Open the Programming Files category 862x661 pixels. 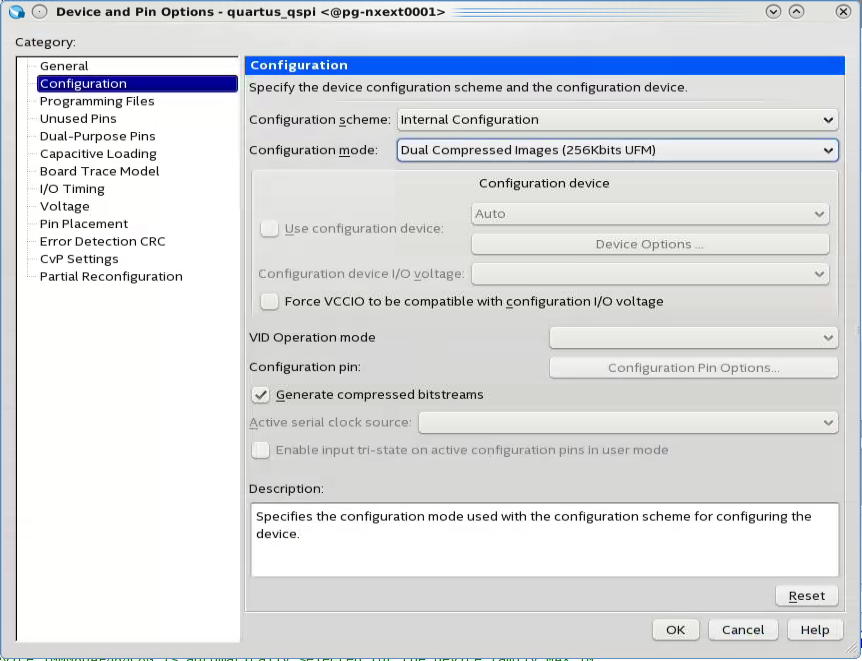pyautogui.click(x=97, y=101)
